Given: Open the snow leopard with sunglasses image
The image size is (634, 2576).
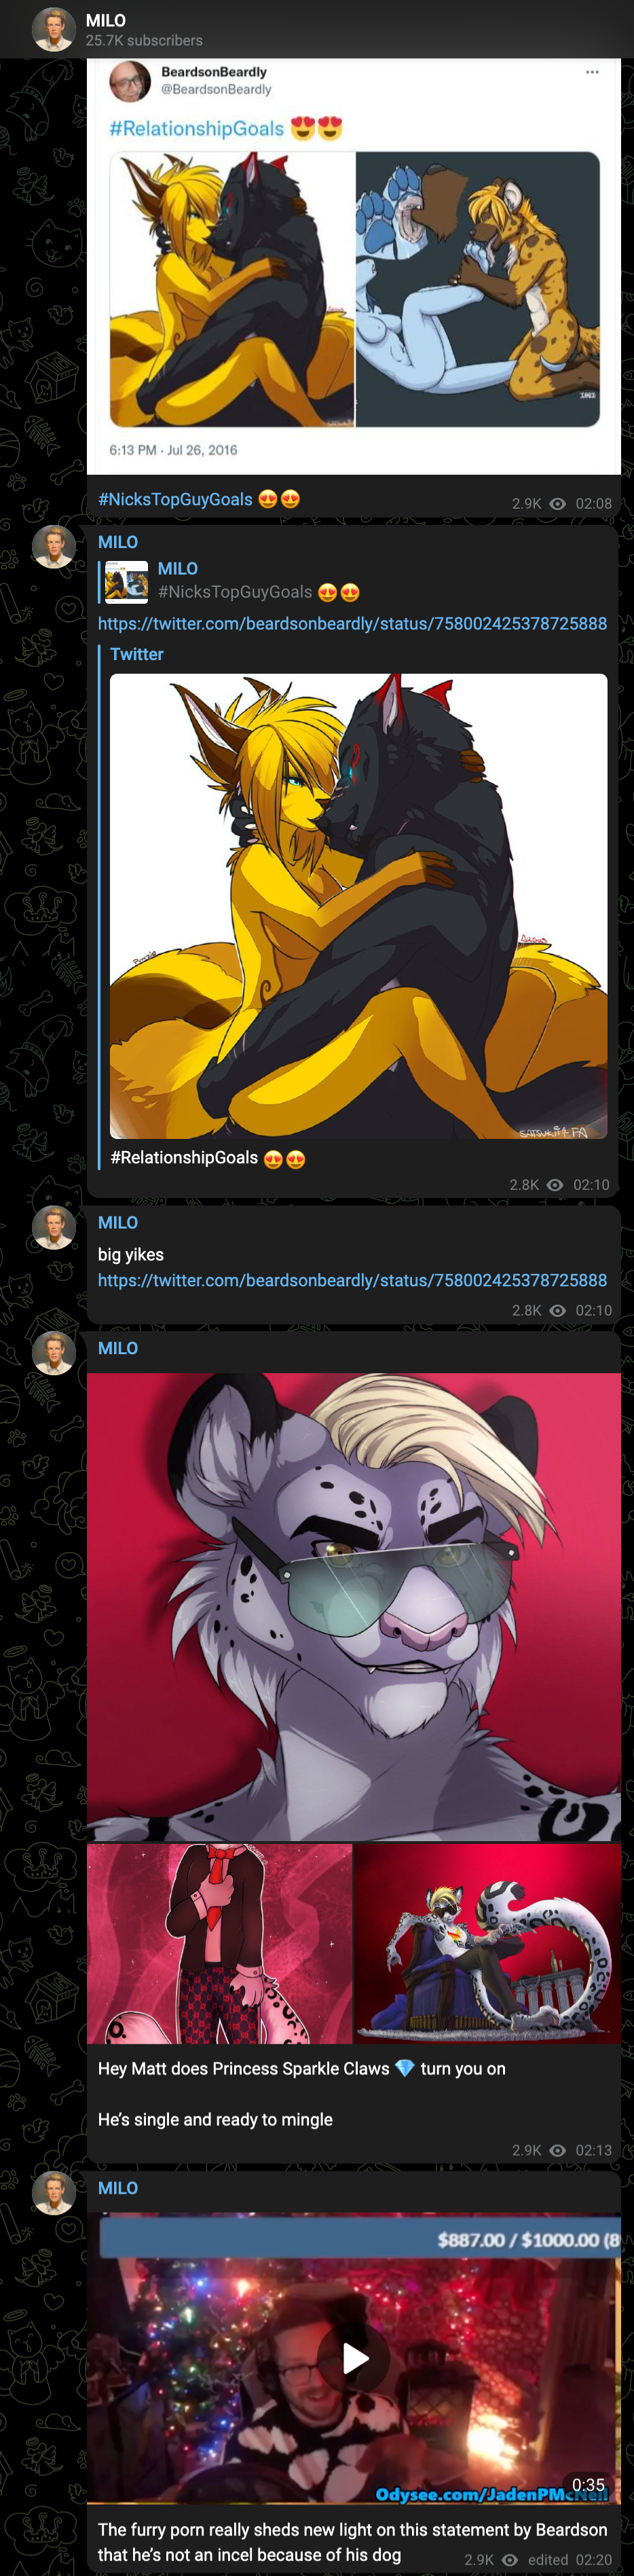Looking at the screenshot, I should pyautogui.click(x=354, y=1606).
